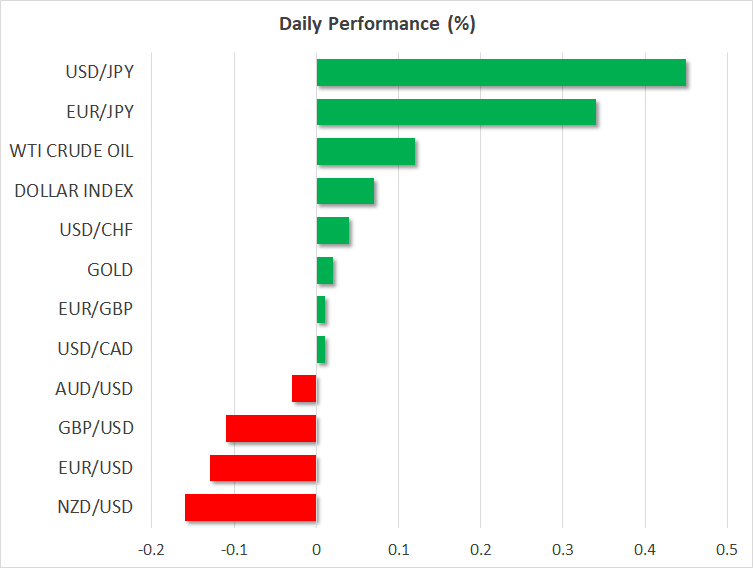Click the EUR/USD red bar
753x568 pixels.
pos(263,468)
